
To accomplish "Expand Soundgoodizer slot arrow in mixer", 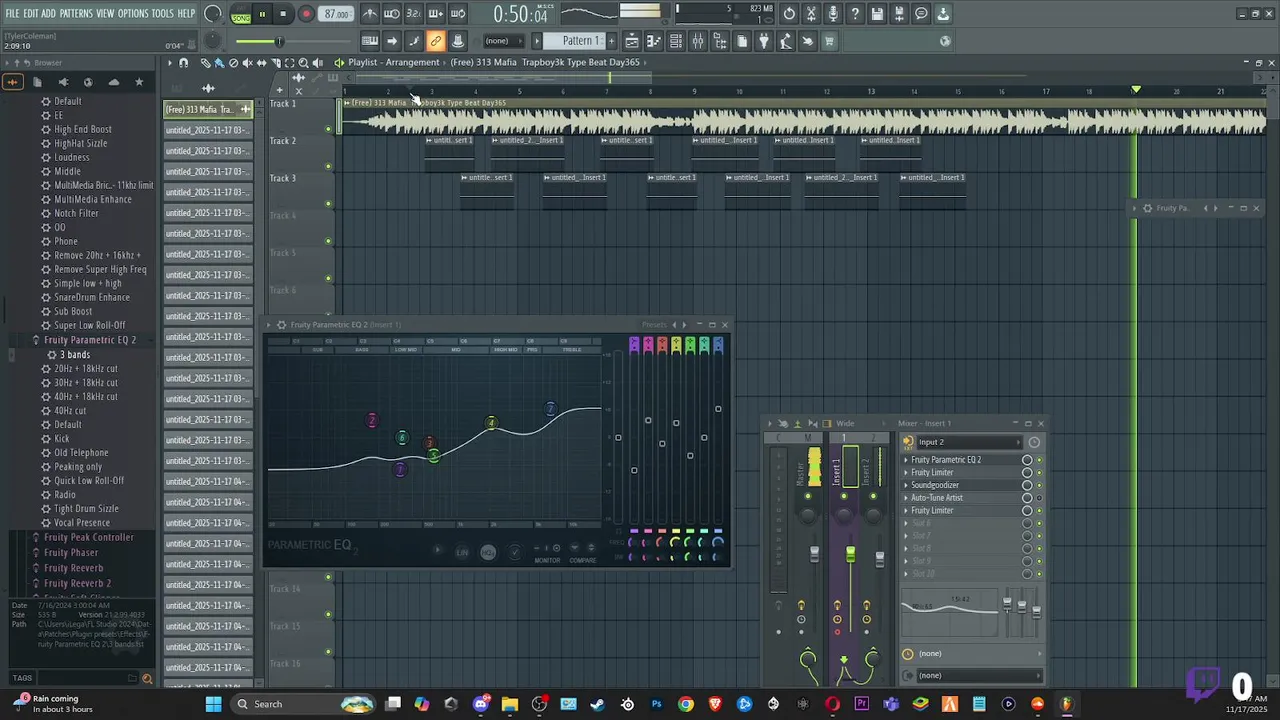I will tap(906, 485).
